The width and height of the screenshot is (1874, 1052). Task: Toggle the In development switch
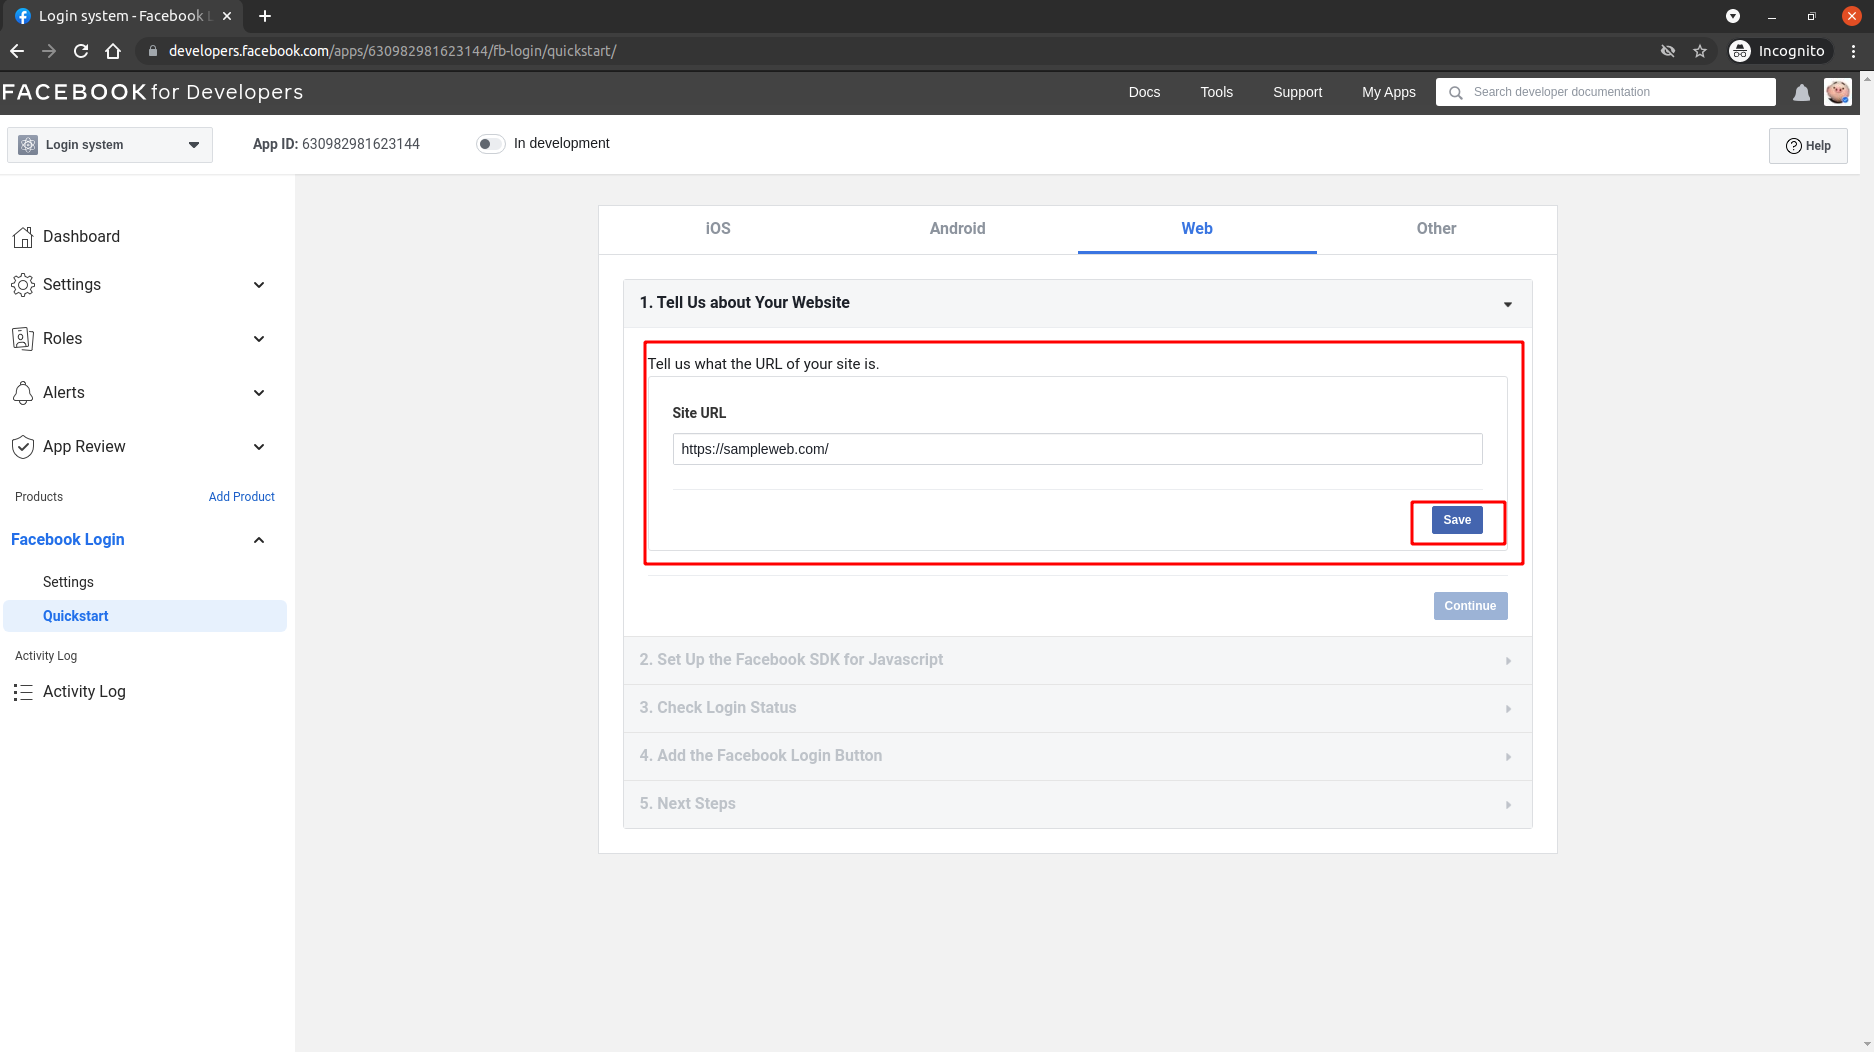(x=490, y=144)
